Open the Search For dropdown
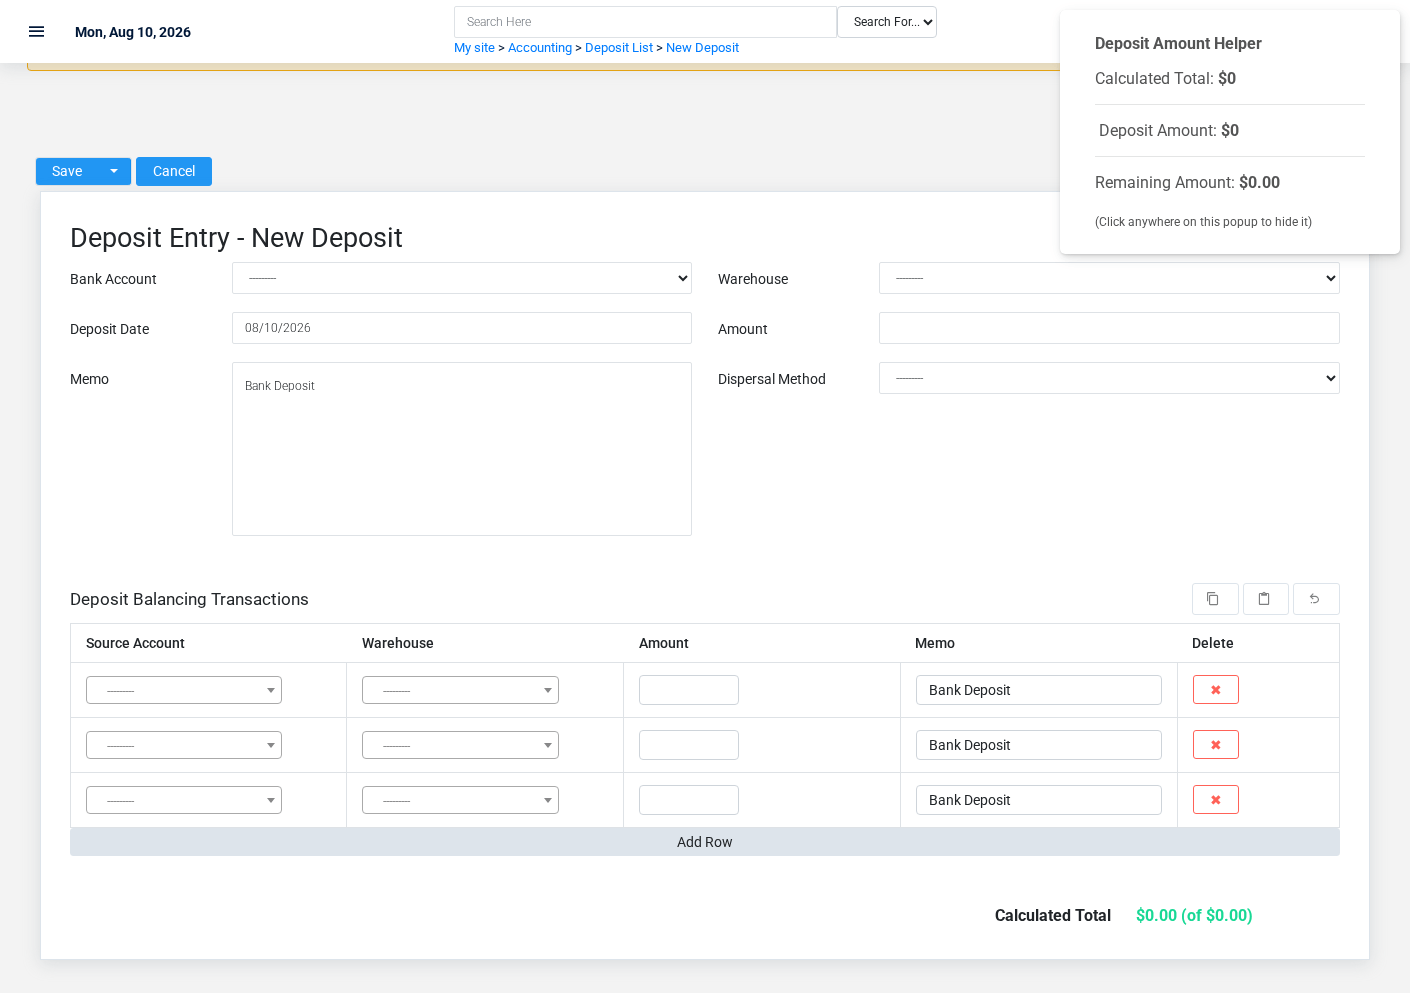 pos(887,22)
